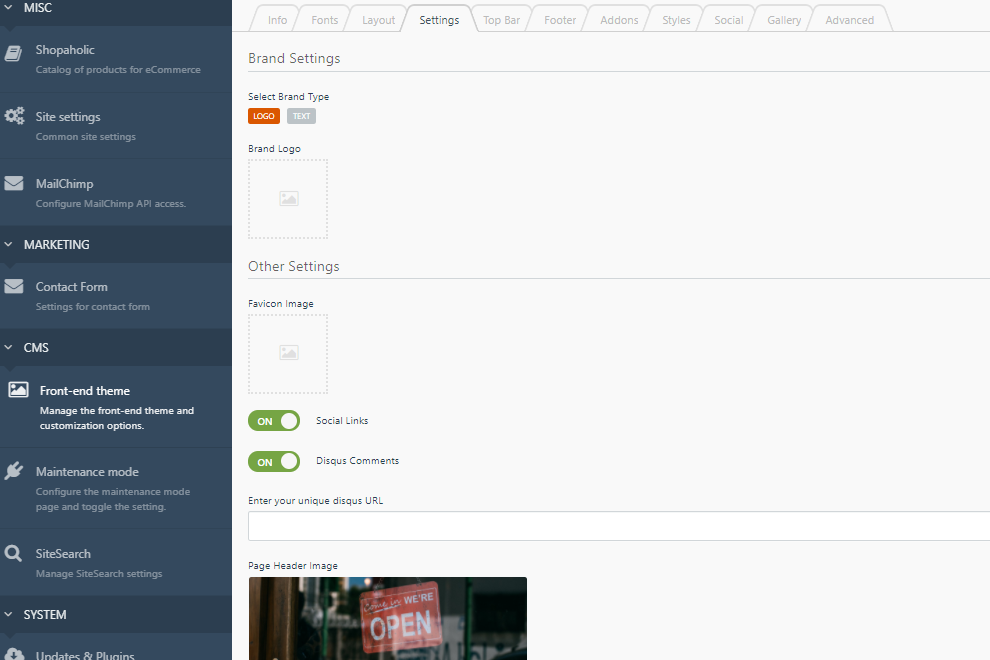Switch to the Styles tab
The height and width of the screenshot is (660, 990).
[x=676, y=20]
